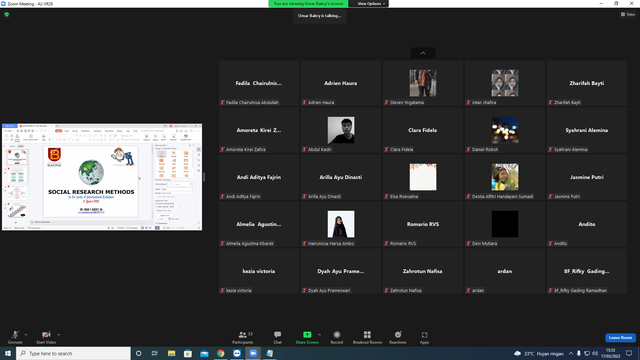Open Google Chrome from the taskbar
This screenshot has width=640, height=360.
220,353
